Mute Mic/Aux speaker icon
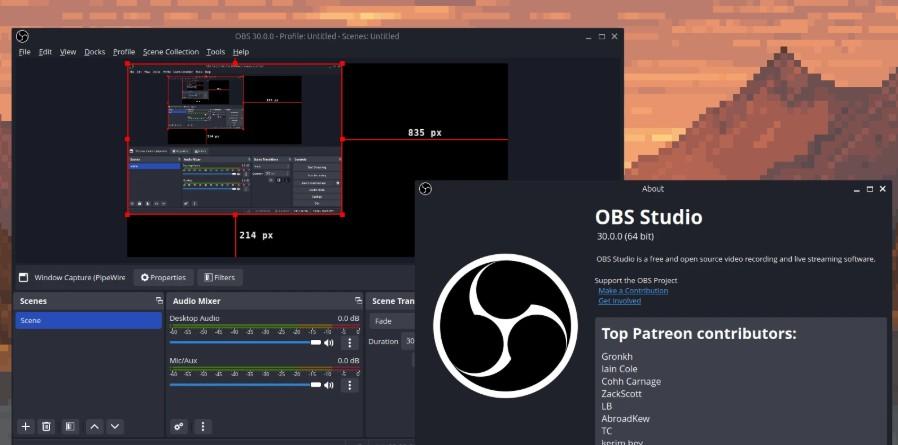 (x=329, y=384)
